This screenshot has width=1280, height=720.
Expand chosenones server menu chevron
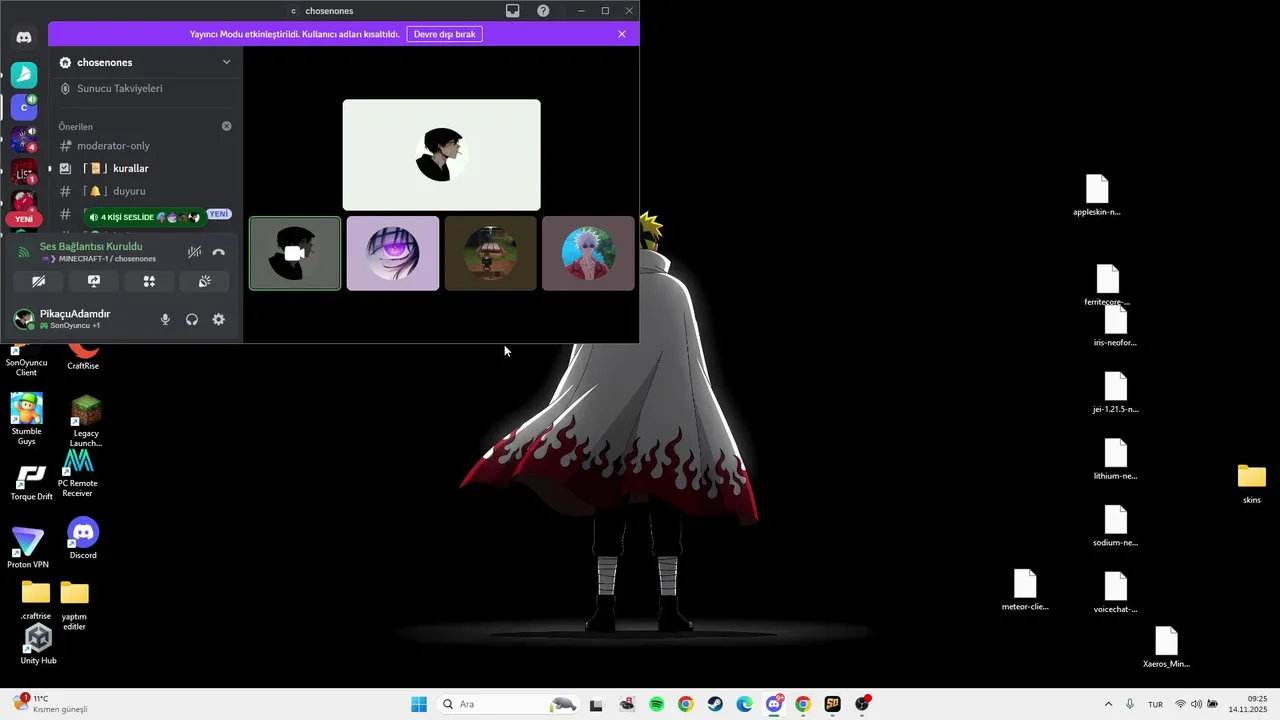pyautogui.click(x=226, y=62)
